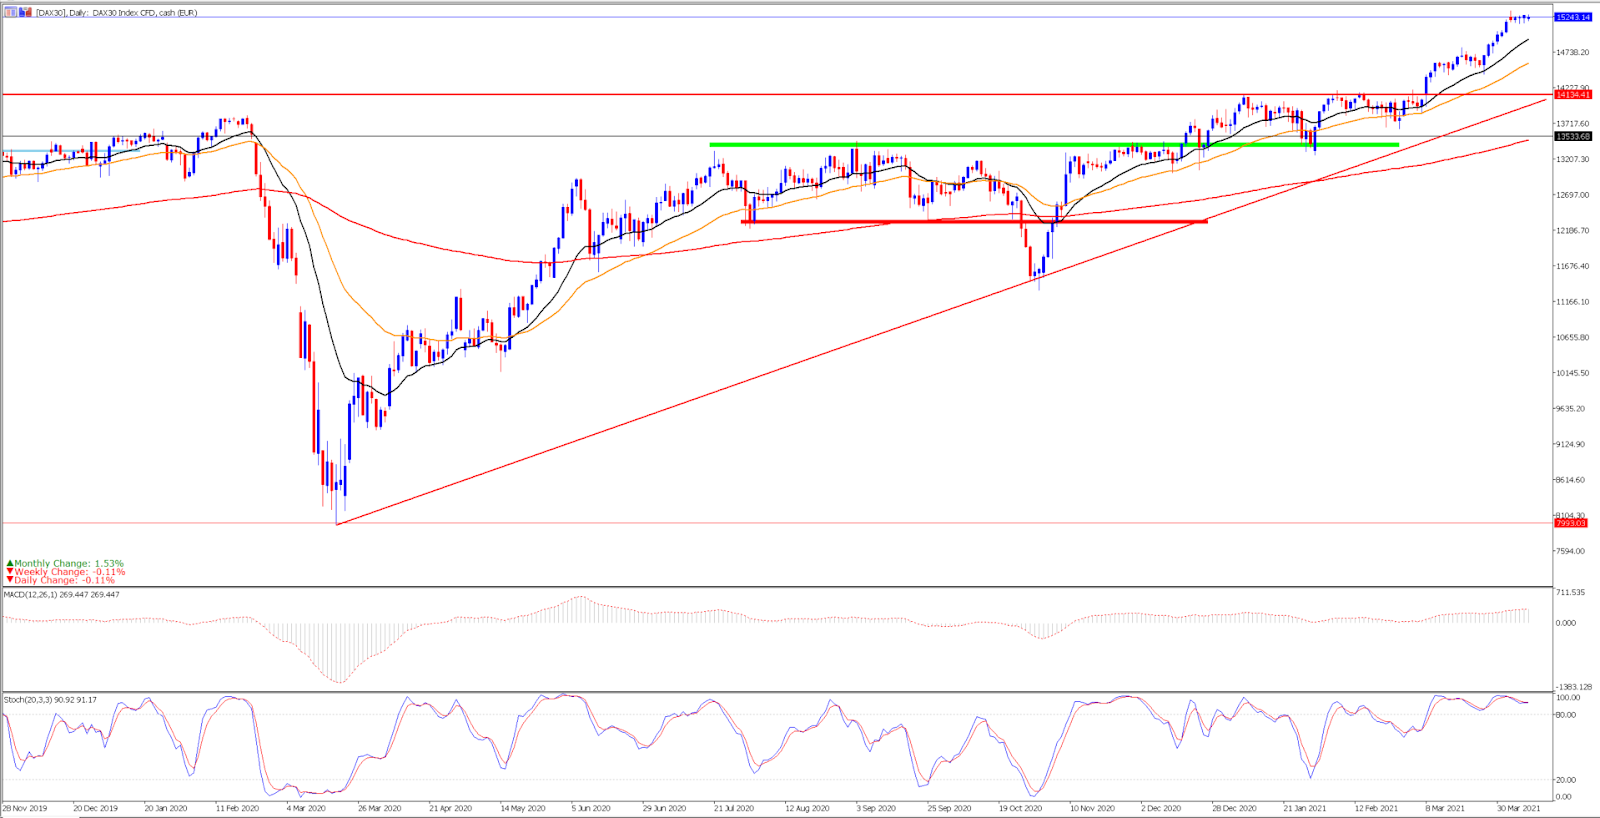Viewport: 1600px width, 818px height.
Task: Select the thick green horizontal resistance line
Action: coord(1054,145)
